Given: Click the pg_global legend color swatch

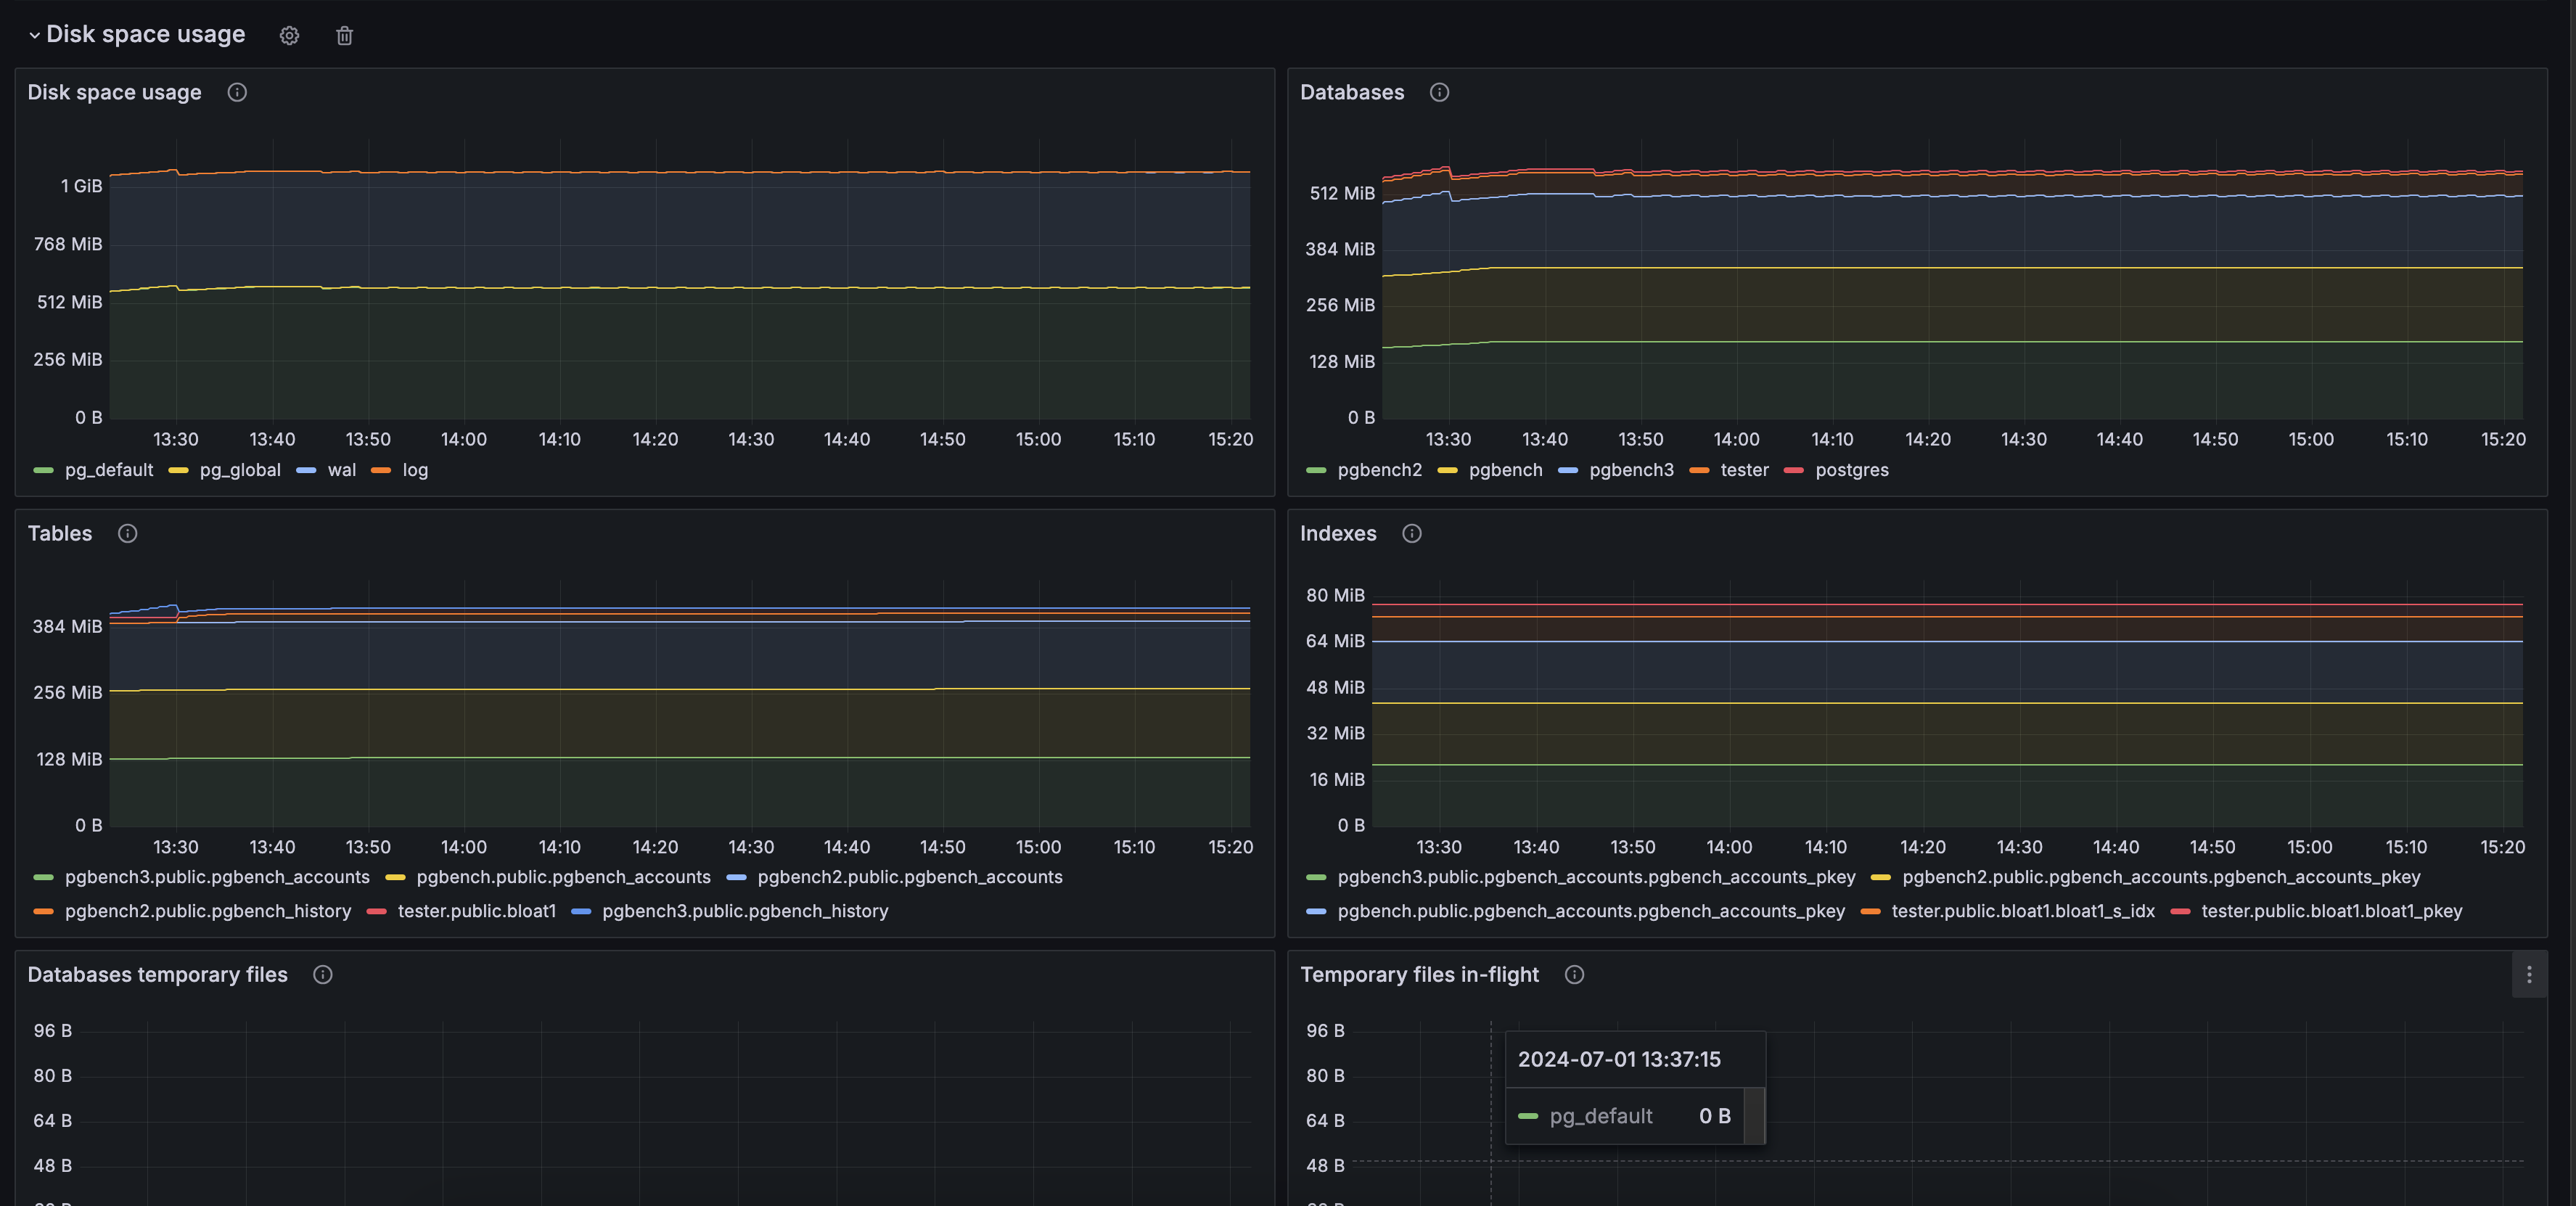Looking at the screenshot, I should (x=178, y=470).
